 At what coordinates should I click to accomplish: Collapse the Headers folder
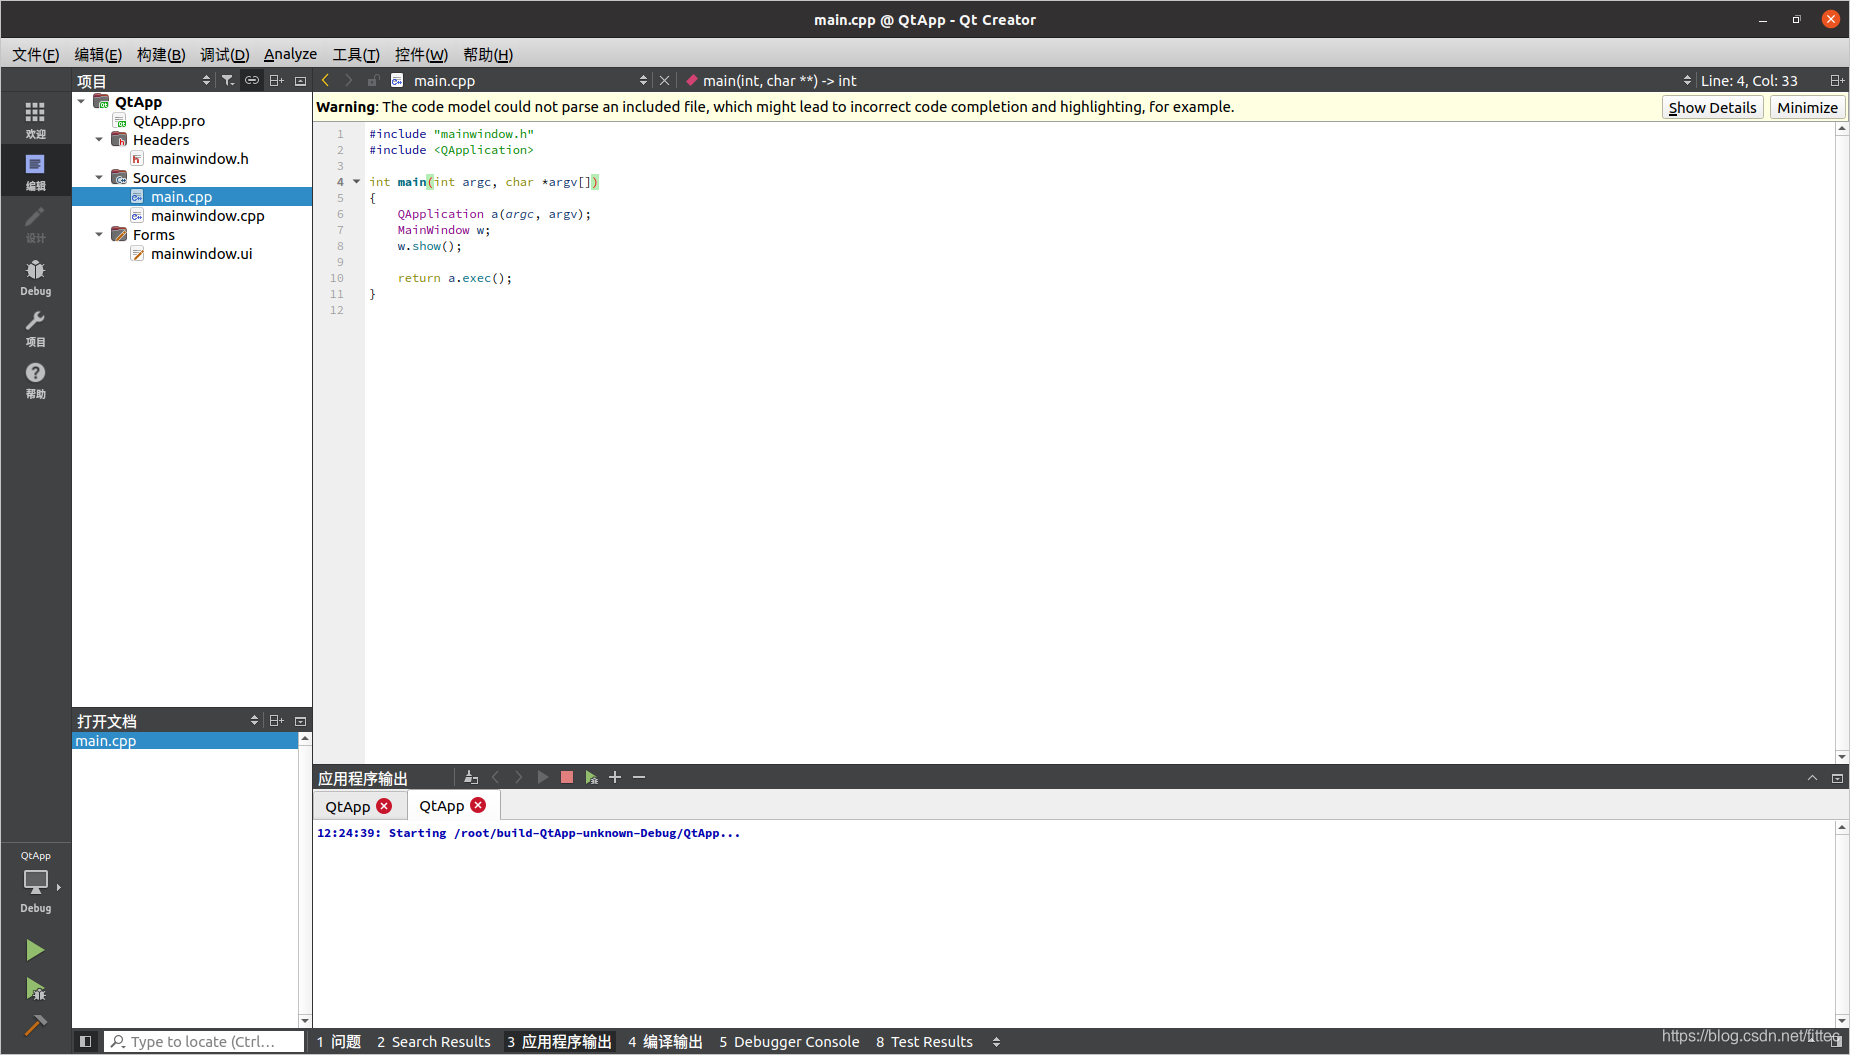click(x=99, y=140)
